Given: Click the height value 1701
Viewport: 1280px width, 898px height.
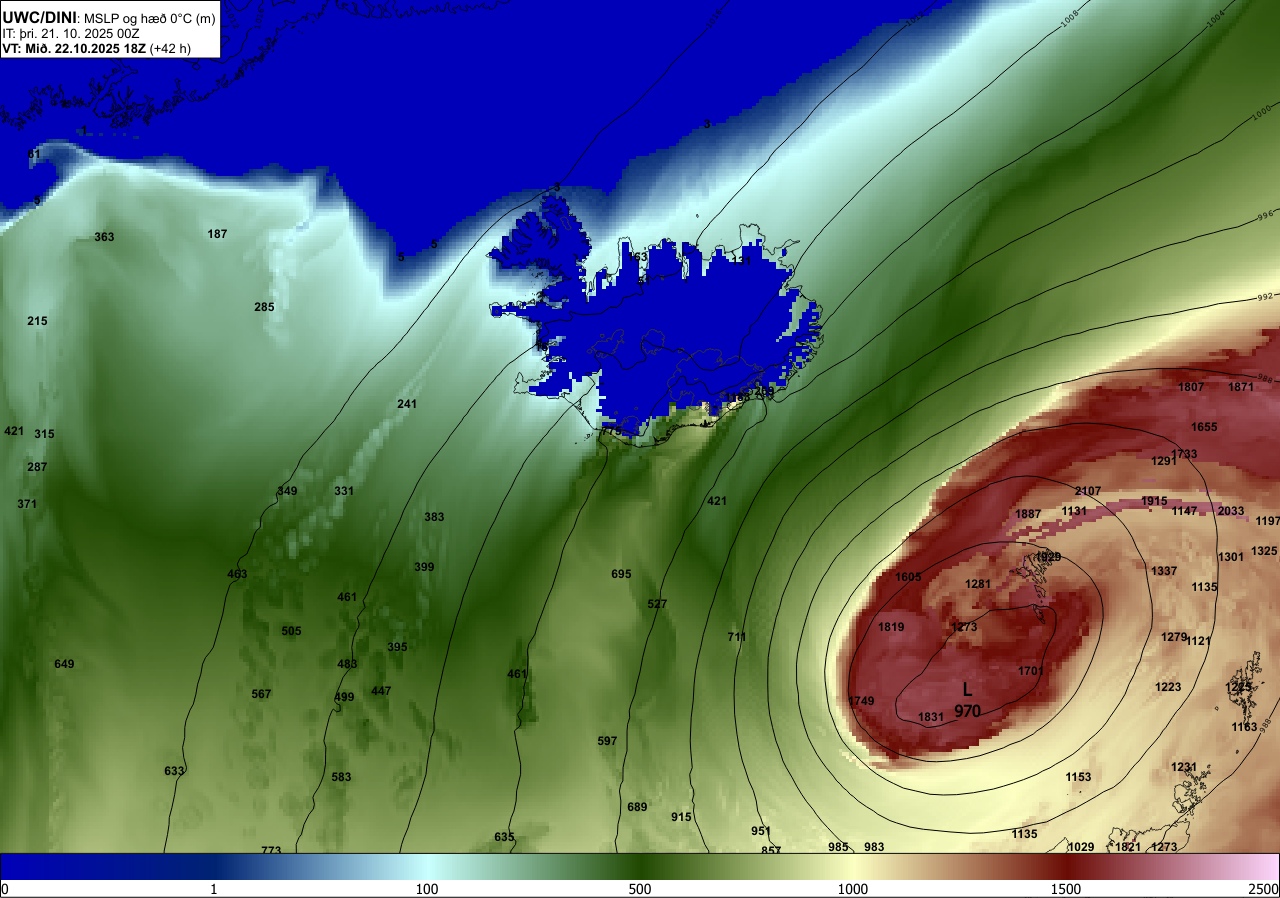Looking at the screenshot, I should point(1031,671).
